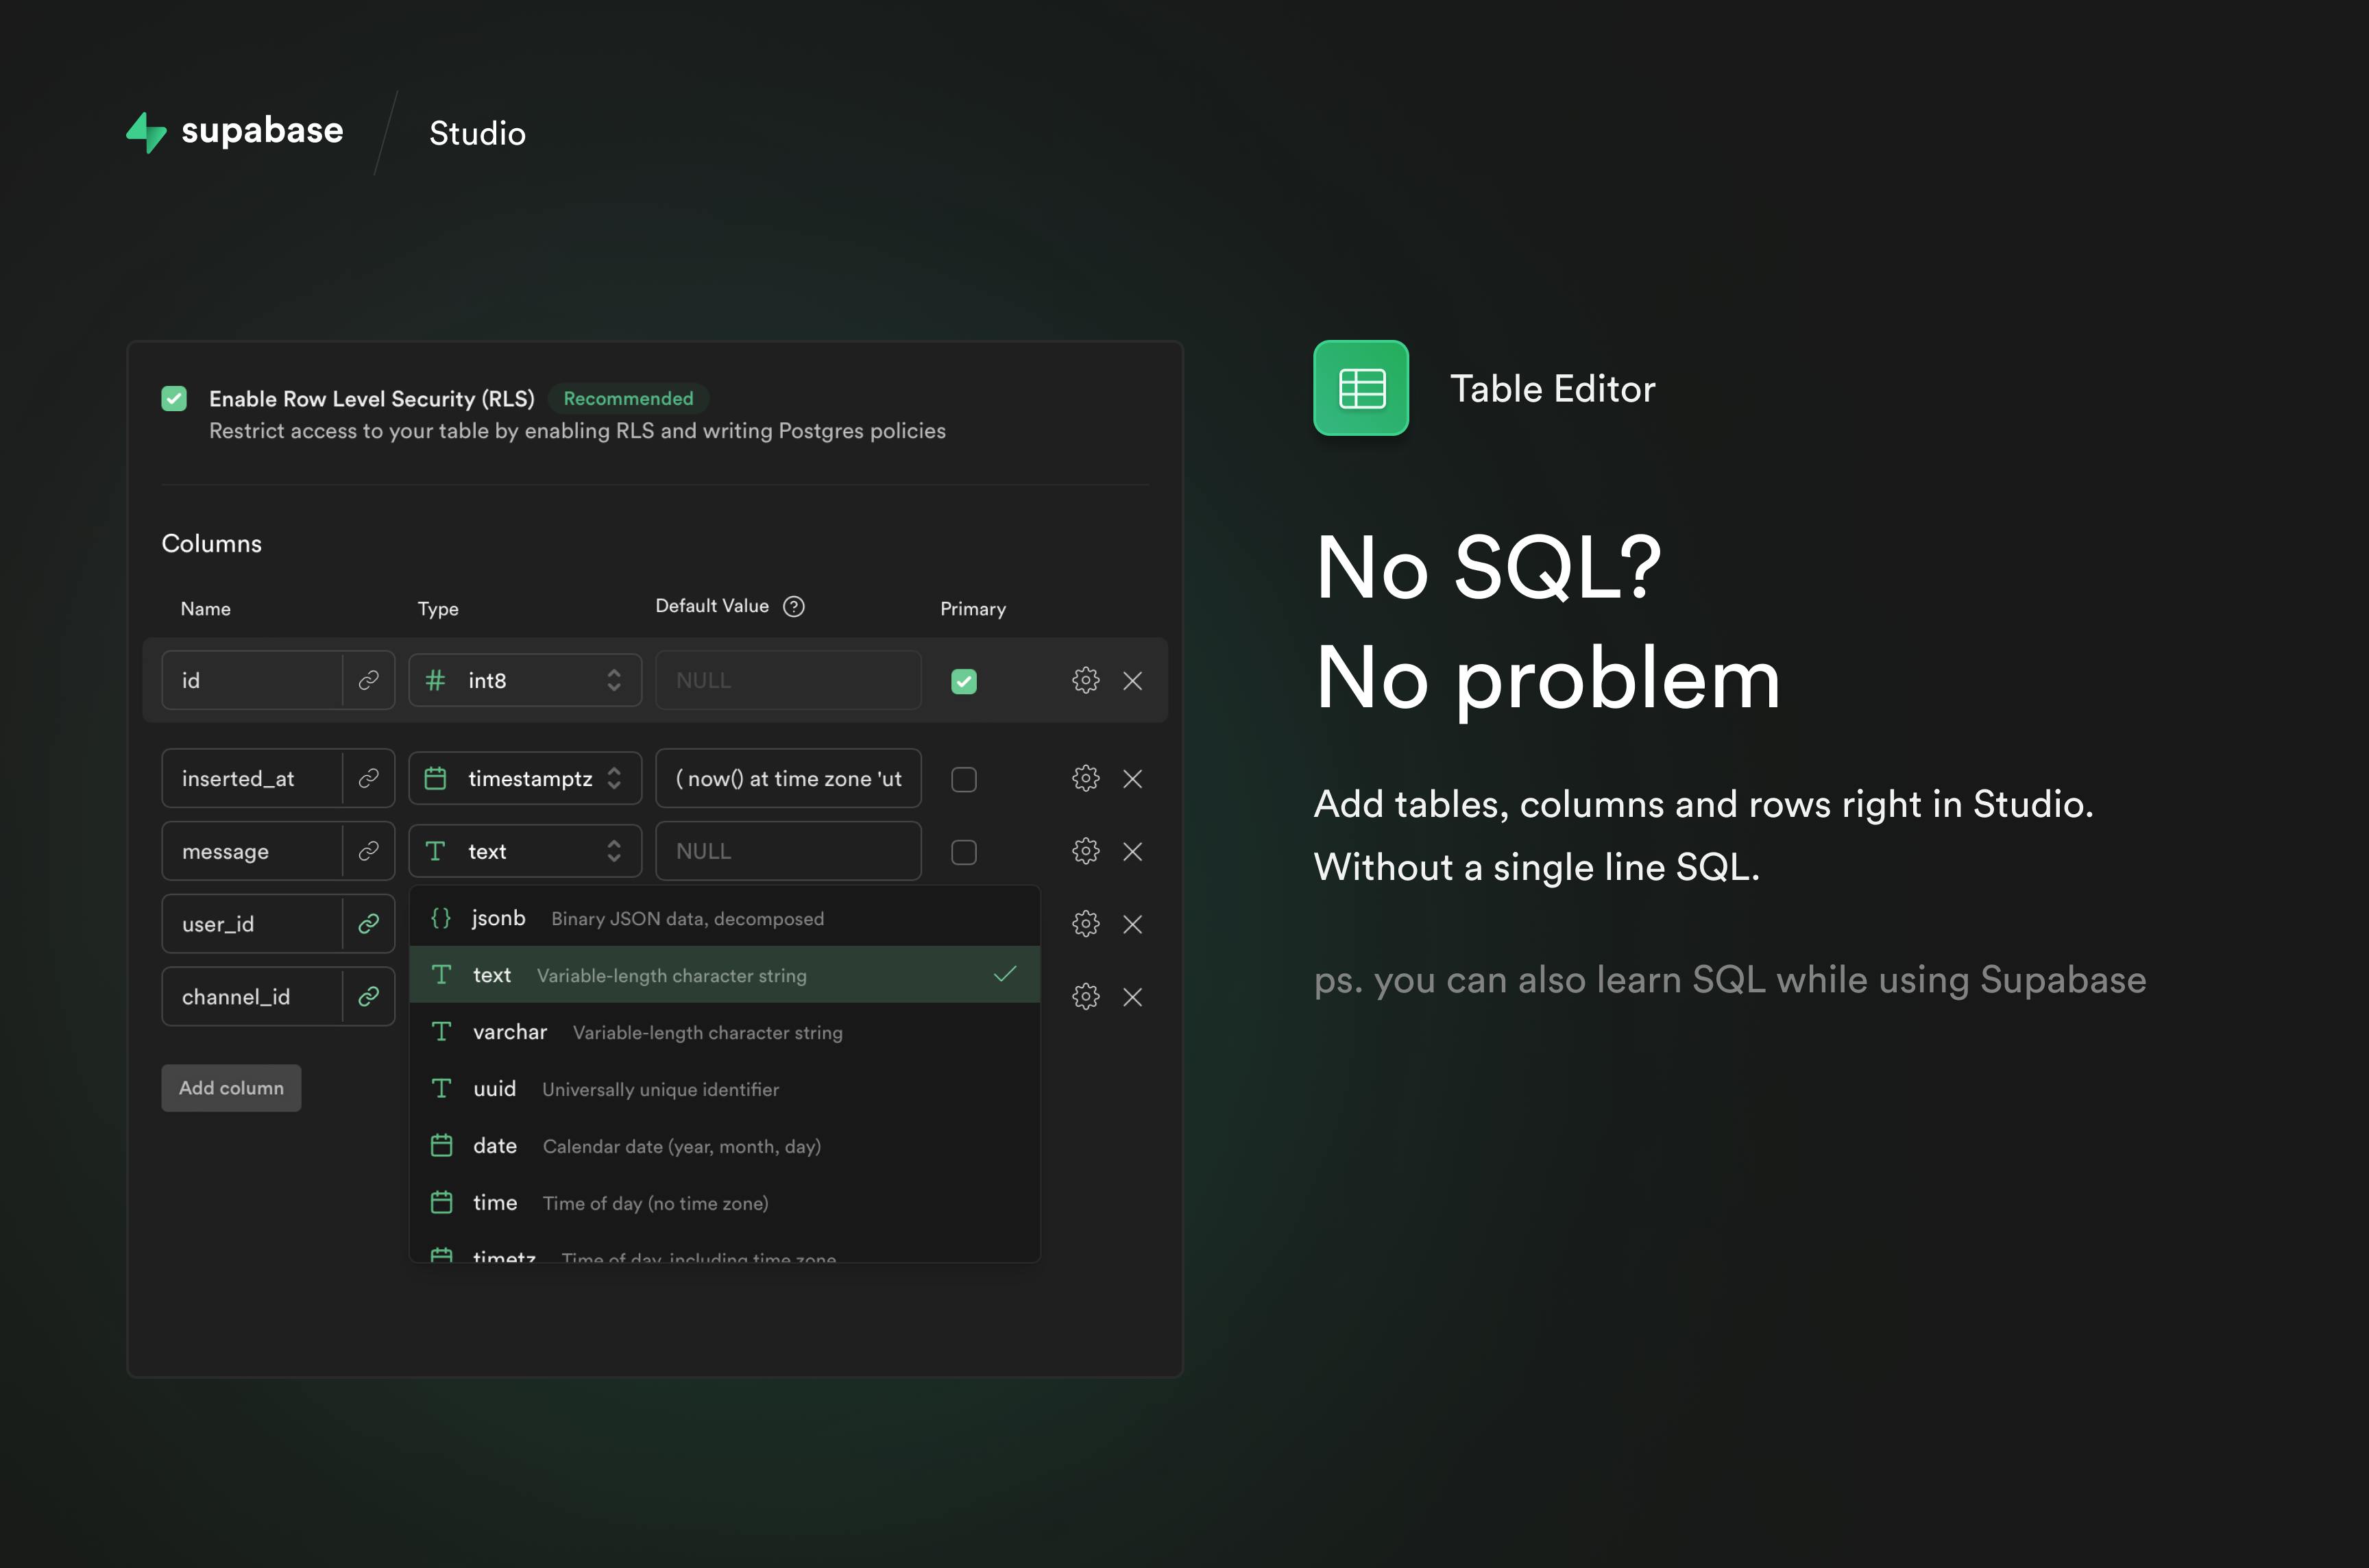Click the Type column header
2369x1568 pixels.
coord(438,609)
